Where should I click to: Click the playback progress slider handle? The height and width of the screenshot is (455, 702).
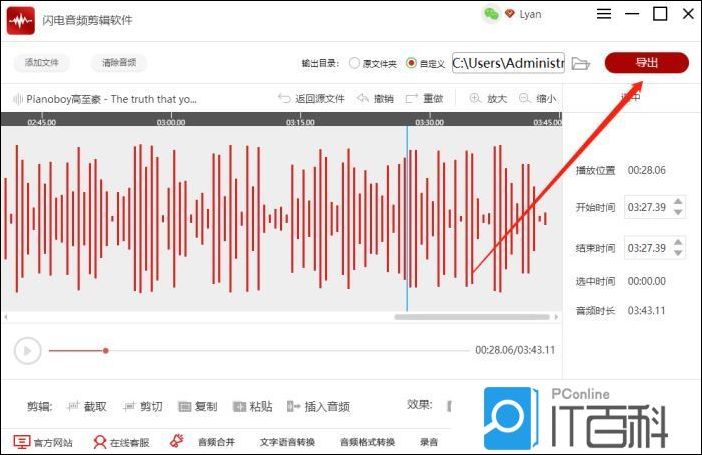click(x=106, y=351)
